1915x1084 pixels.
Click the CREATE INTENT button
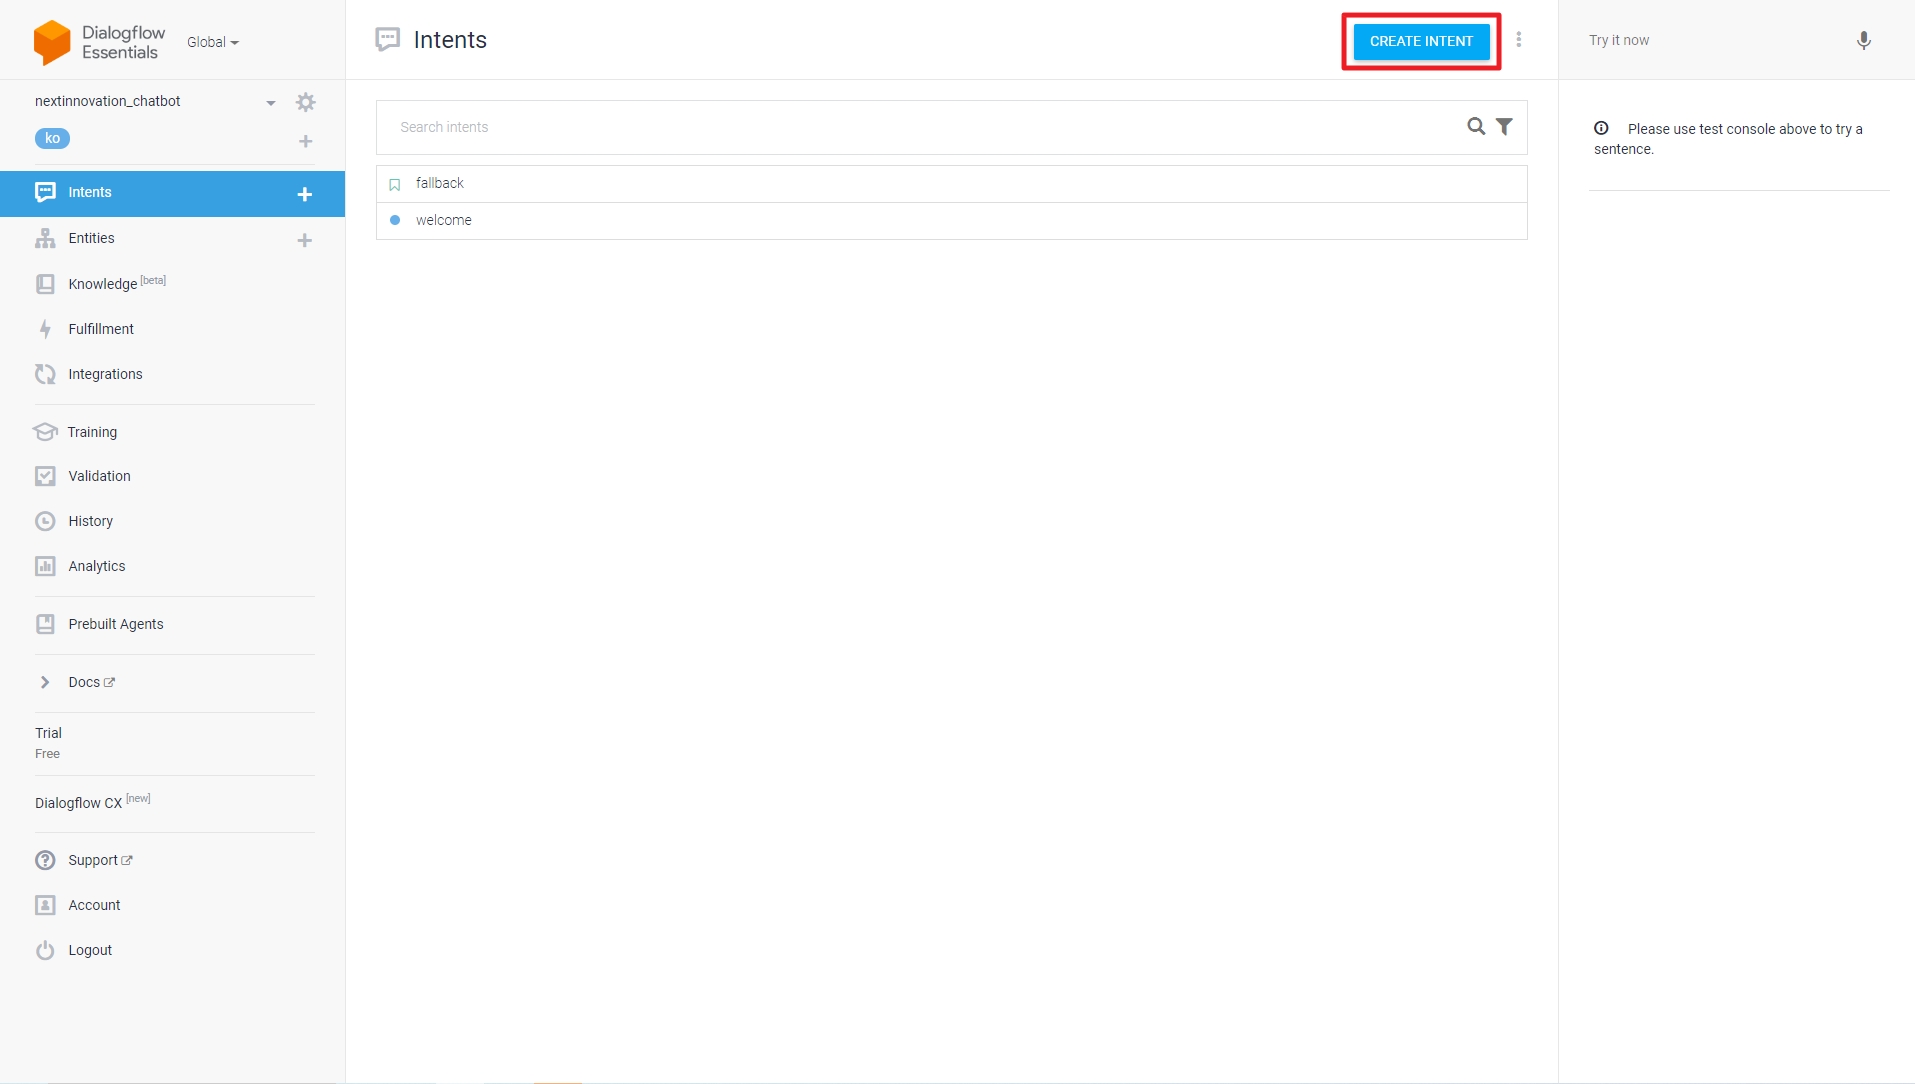pos(1421,41)
